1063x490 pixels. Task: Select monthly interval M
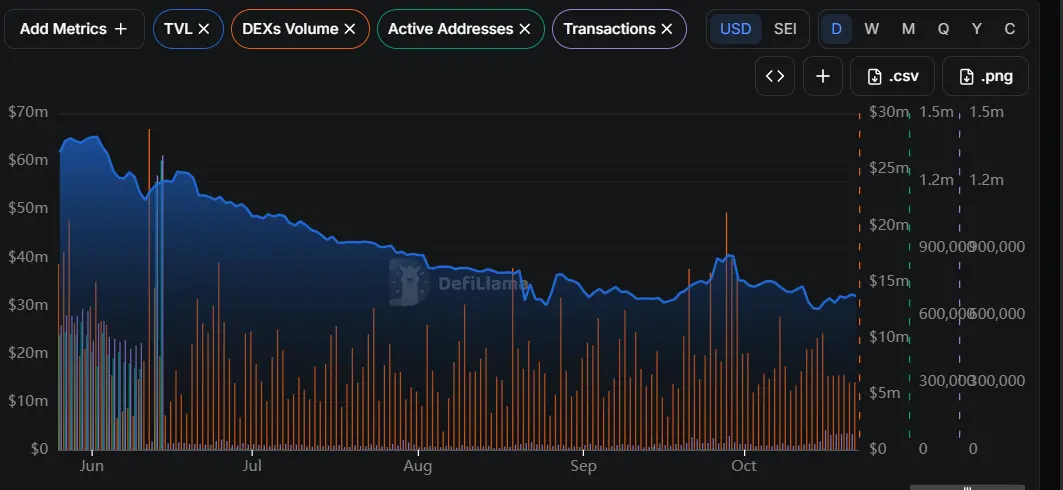click(x=908, y=29)
